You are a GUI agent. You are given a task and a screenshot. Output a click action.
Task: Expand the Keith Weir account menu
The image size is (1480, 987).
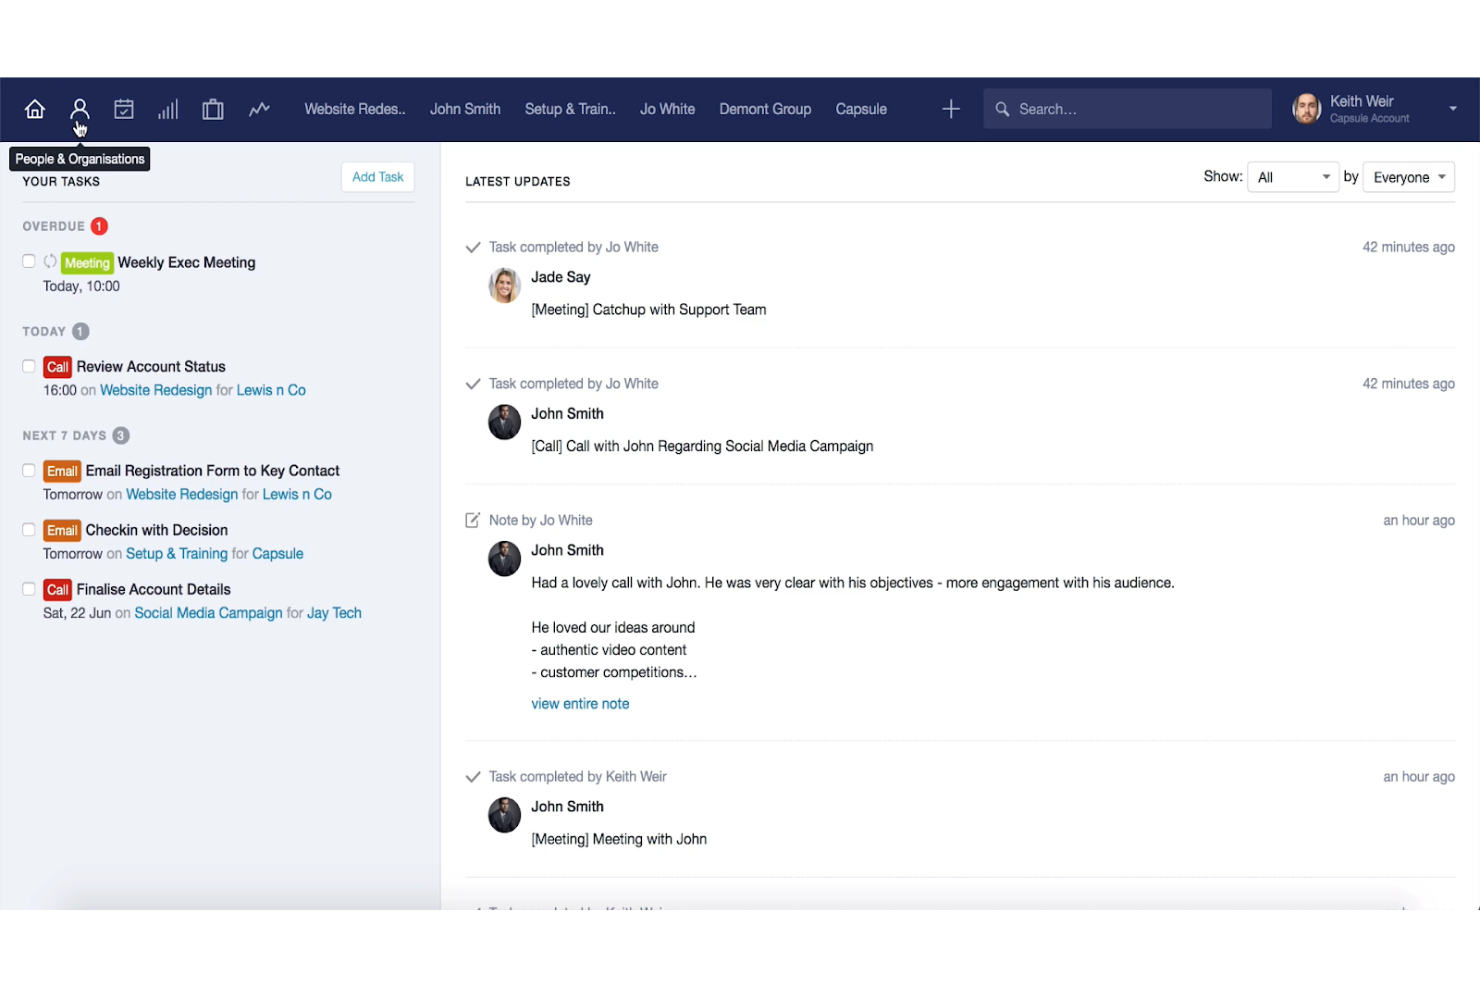pos(1452,108)
